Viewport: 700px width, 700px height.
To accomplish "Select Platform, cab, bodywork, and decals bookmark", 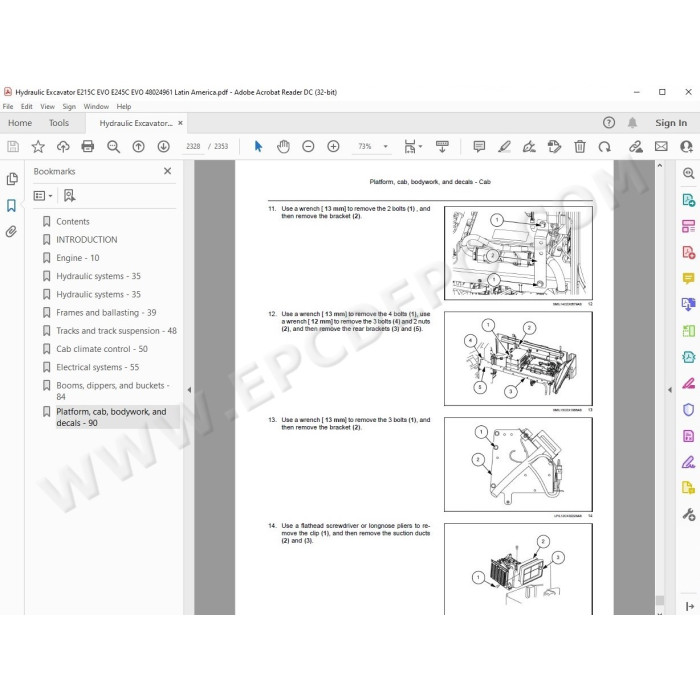I will click(111, 417).
